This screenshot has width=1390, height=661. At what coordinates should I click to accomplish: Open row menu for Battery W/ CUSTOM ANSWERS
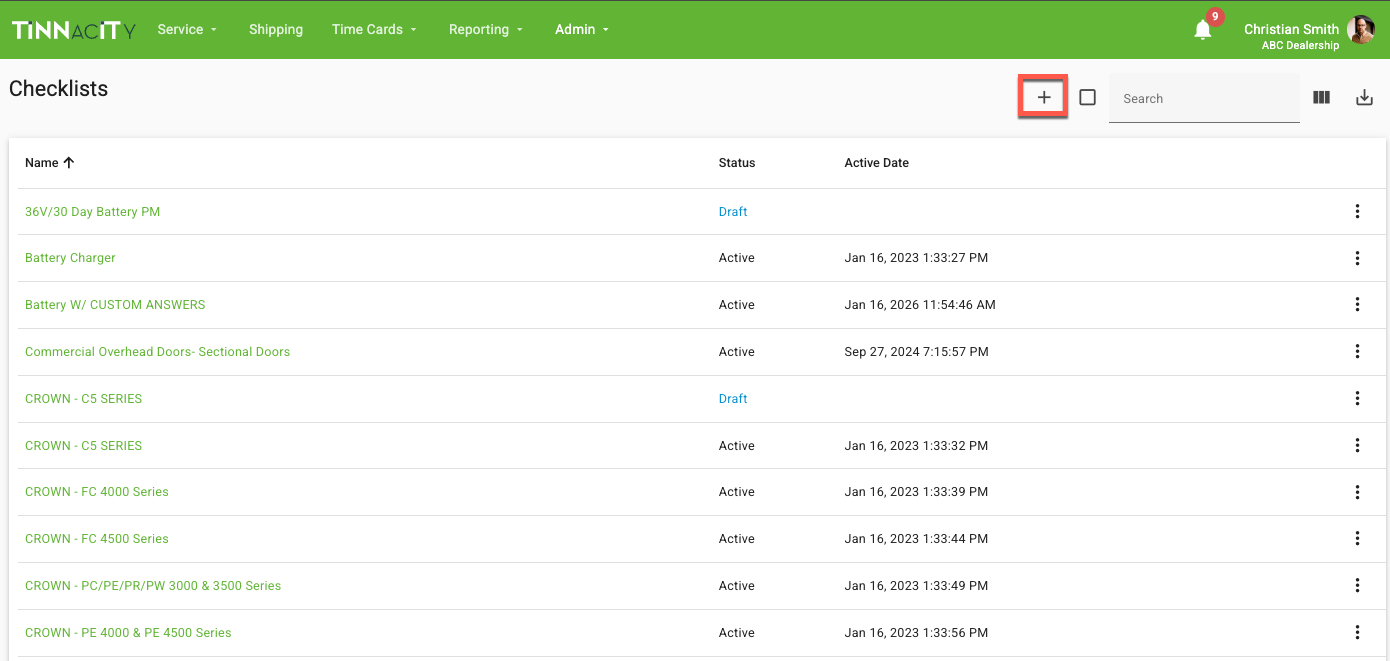pos(1357,305)
